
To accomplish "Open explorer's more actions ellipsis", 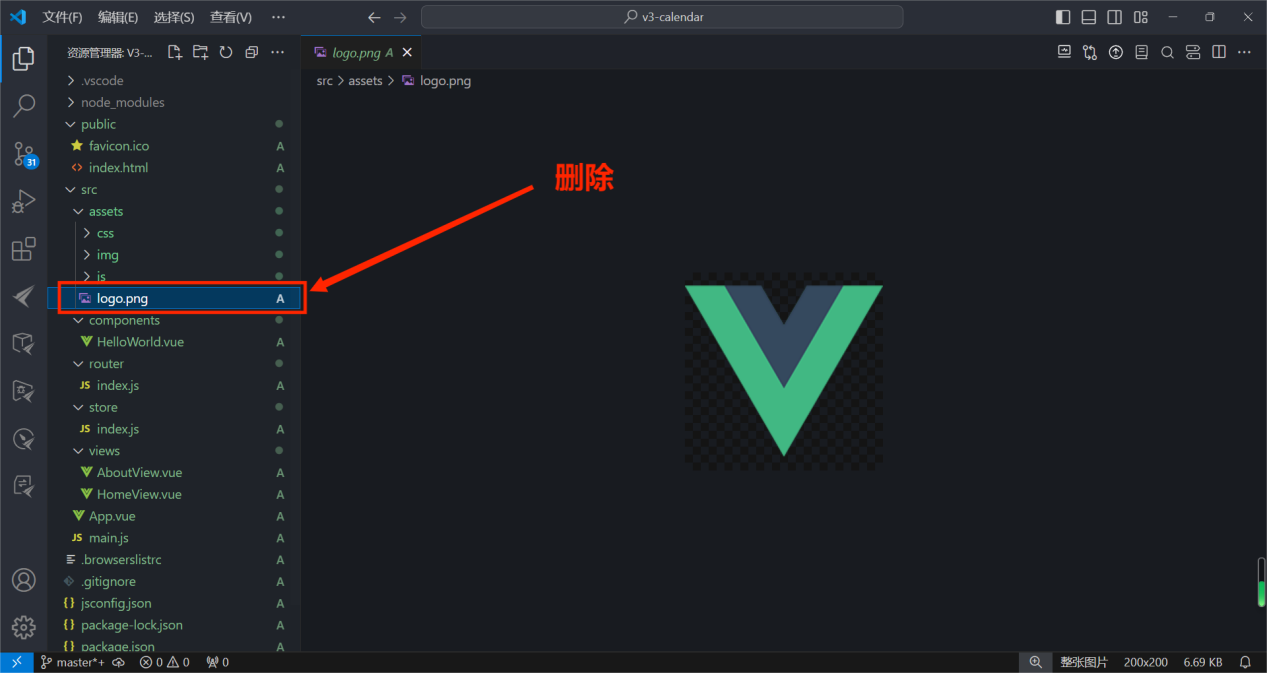I will tap(278, 52).
